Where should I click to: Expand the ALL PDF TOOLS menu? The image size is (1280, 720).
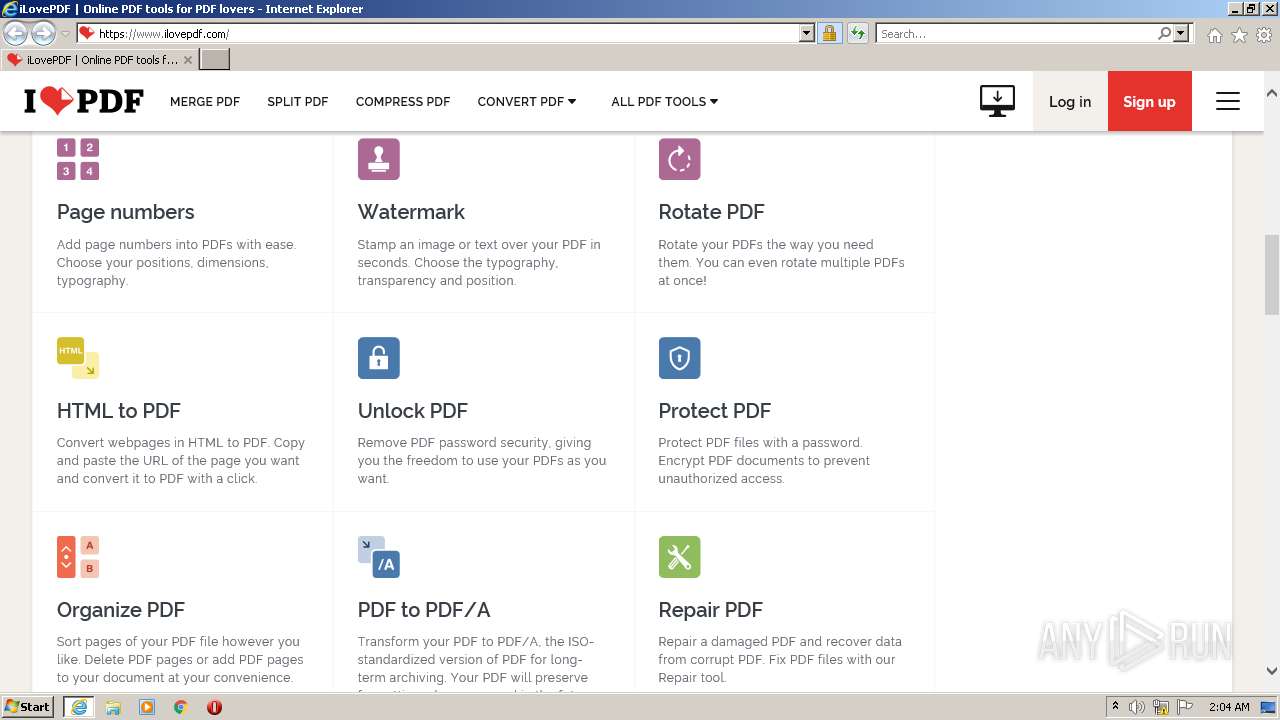665,101
